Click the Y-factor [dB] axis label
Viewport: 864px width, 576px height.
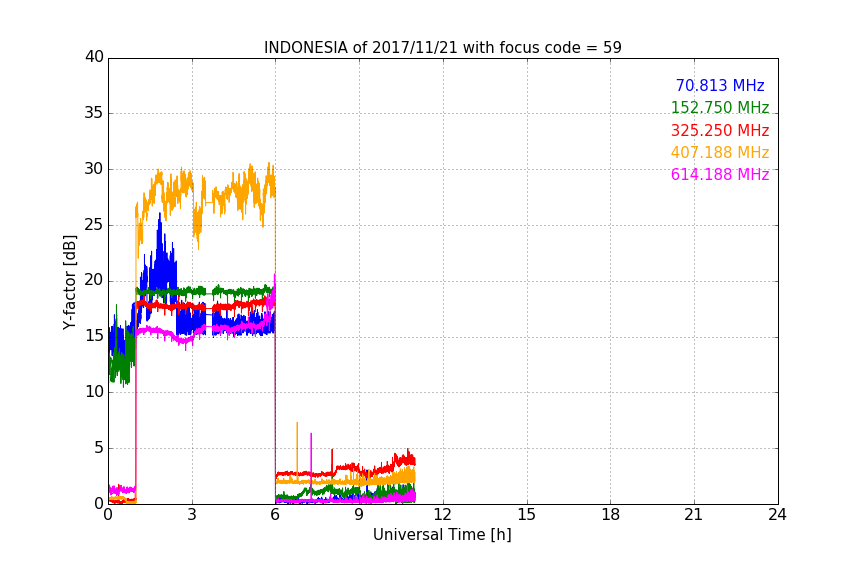coord(69,282)
